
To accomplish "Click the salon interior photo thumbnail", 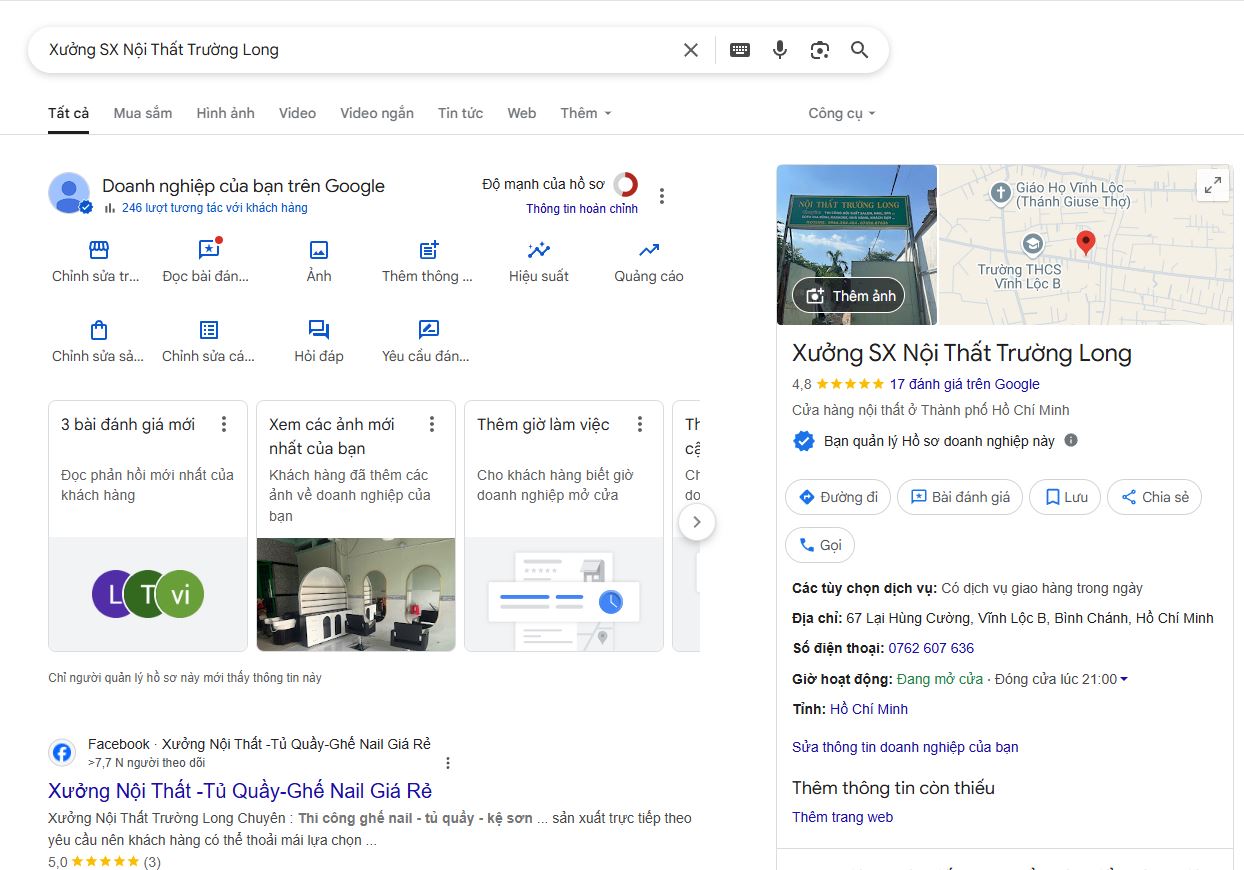I will (x=356, y=594).
